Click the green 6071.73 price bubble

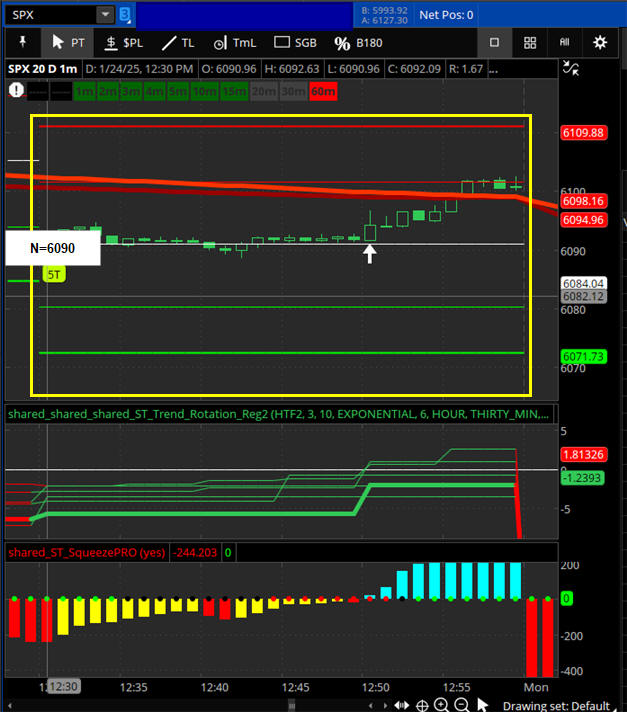click(583, 356)
